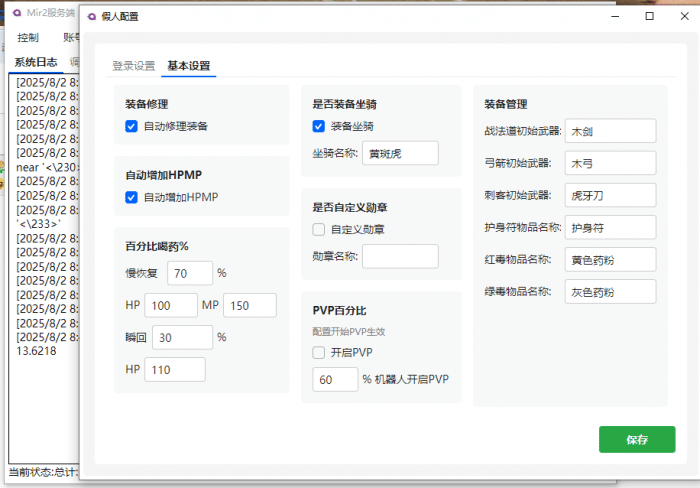Toggle the 自动修理装备 checkbox
Image resolution: width=700 pixels, height=488 pixels.
[131, 126]
